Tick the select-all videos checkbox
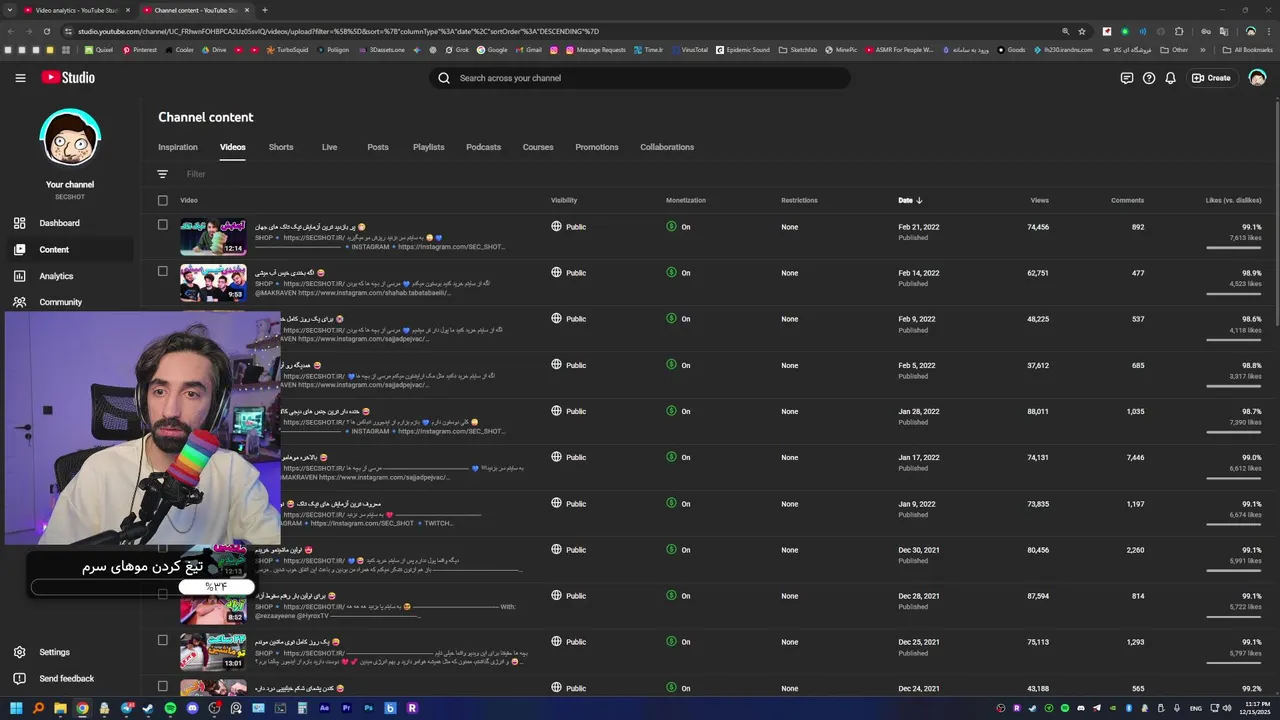This screenshot has width=1280, height=720. (163, 200)
